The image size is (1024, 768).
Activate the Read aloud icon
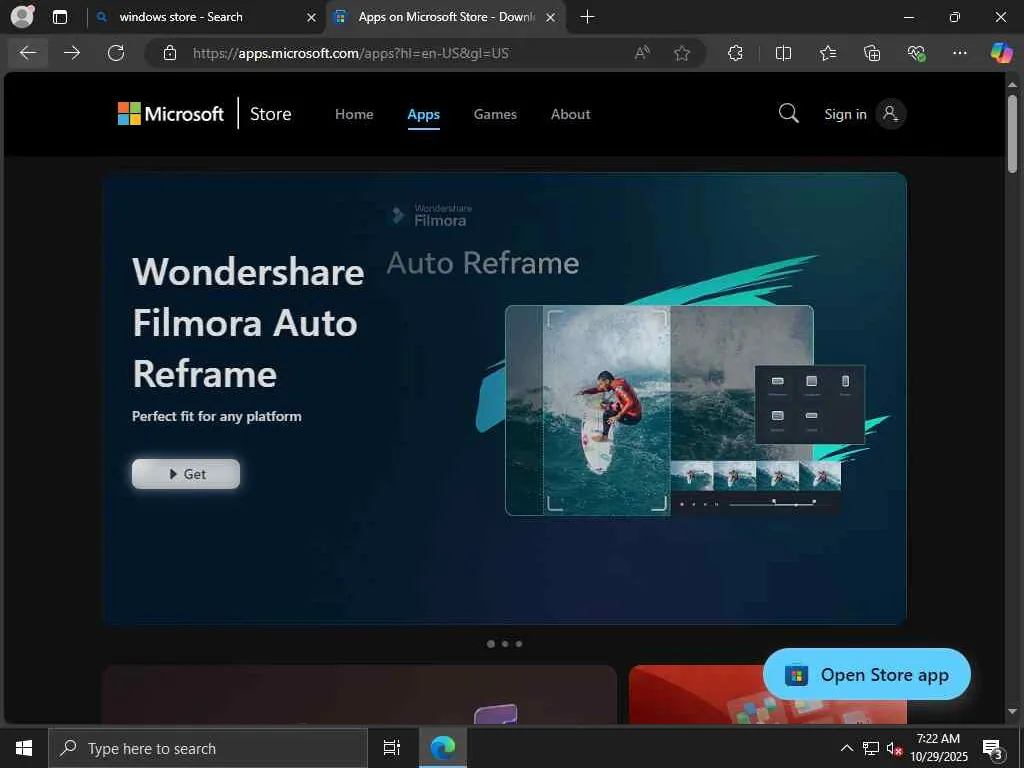click(x=642, y=53)
